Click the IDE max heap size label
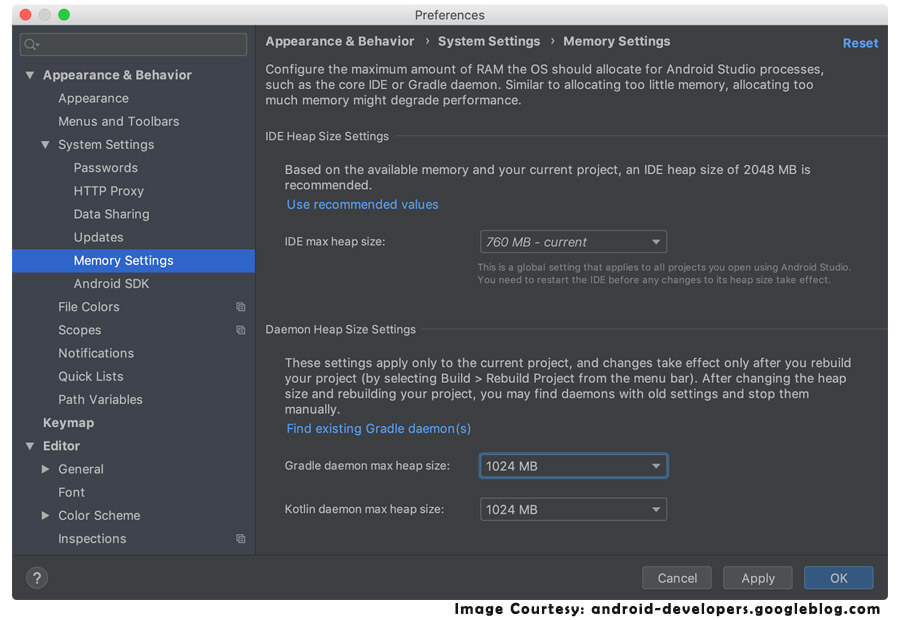 335,242
